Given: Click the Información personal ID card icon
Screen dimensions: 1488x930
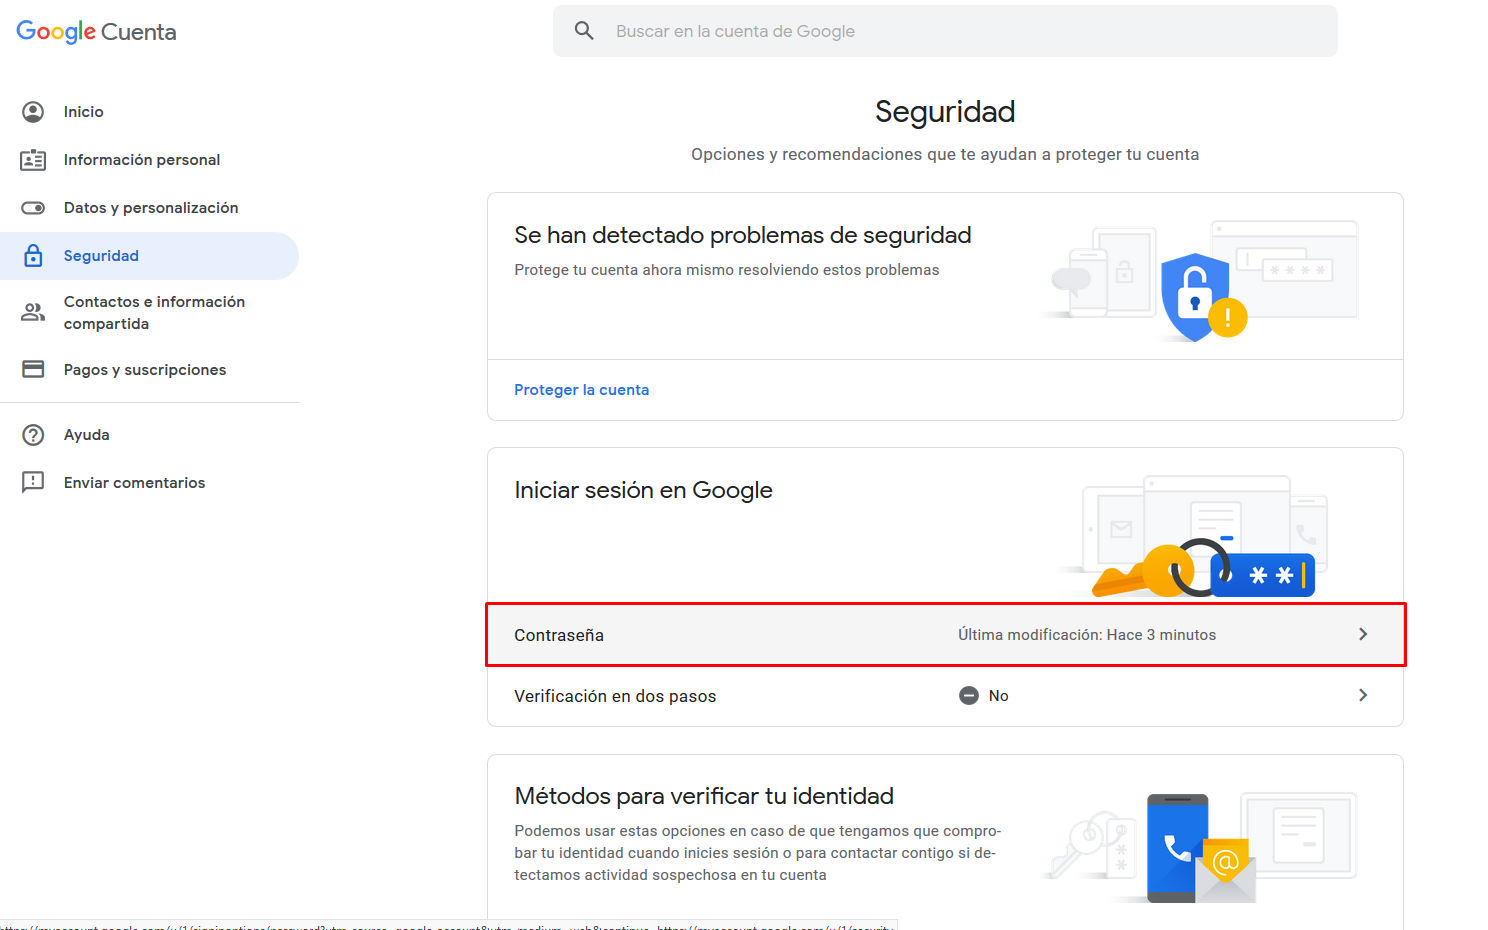Looking at the screenshot, I should [33, 160].
